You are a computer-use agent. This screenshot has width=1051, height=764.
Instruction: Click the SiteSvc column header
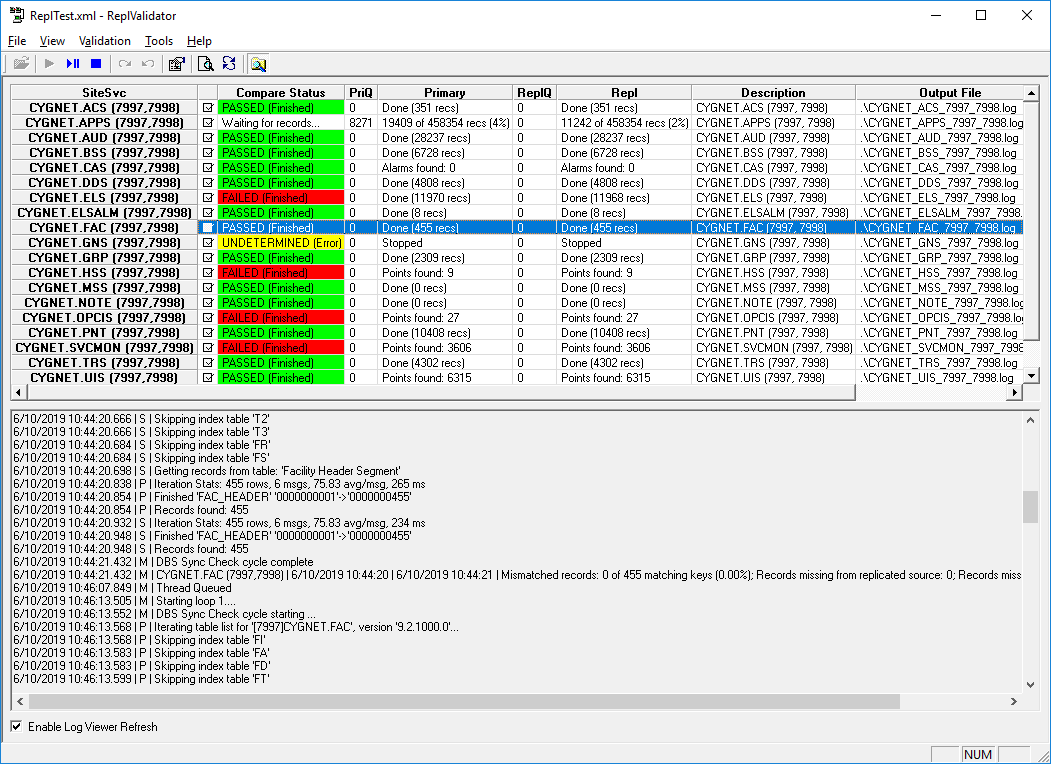pyautogui.click(x=104, y=92)
